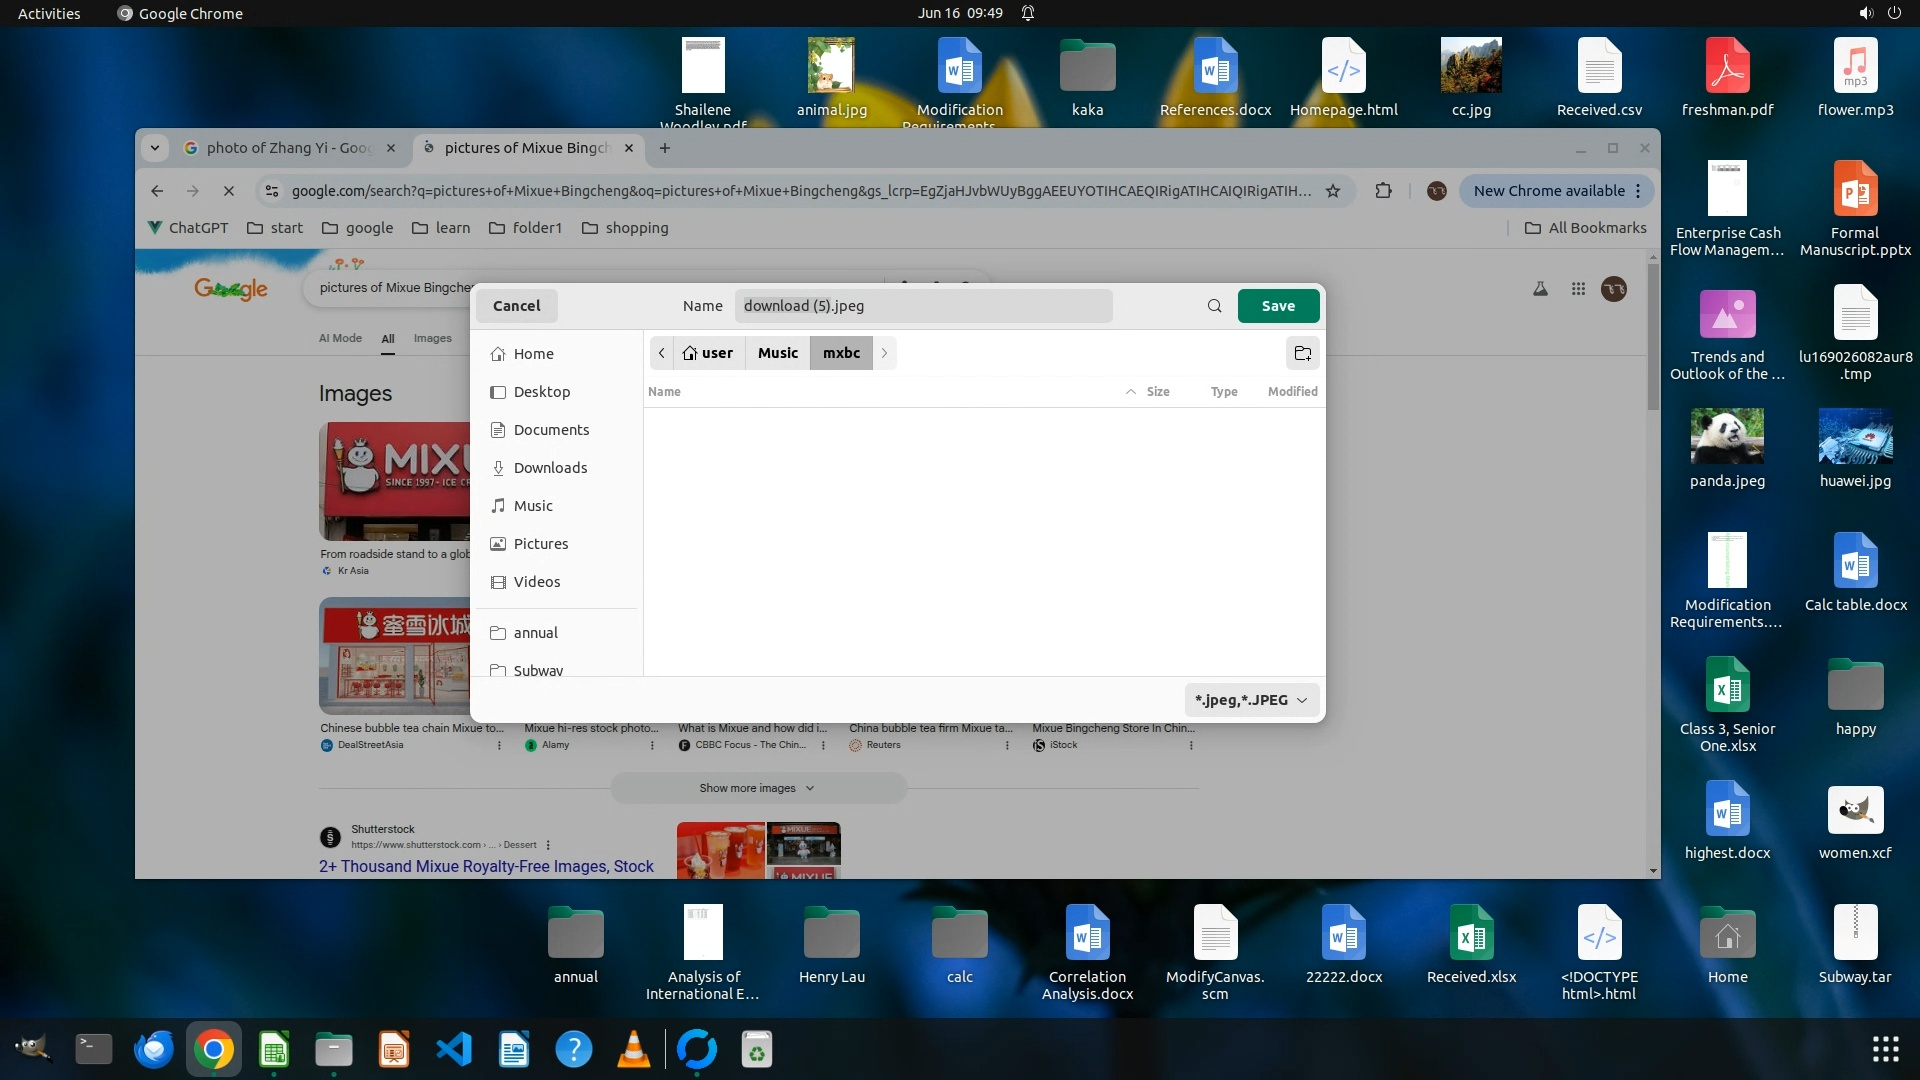
Task: Sort files by Size column header
Action: coord(1157,391)
